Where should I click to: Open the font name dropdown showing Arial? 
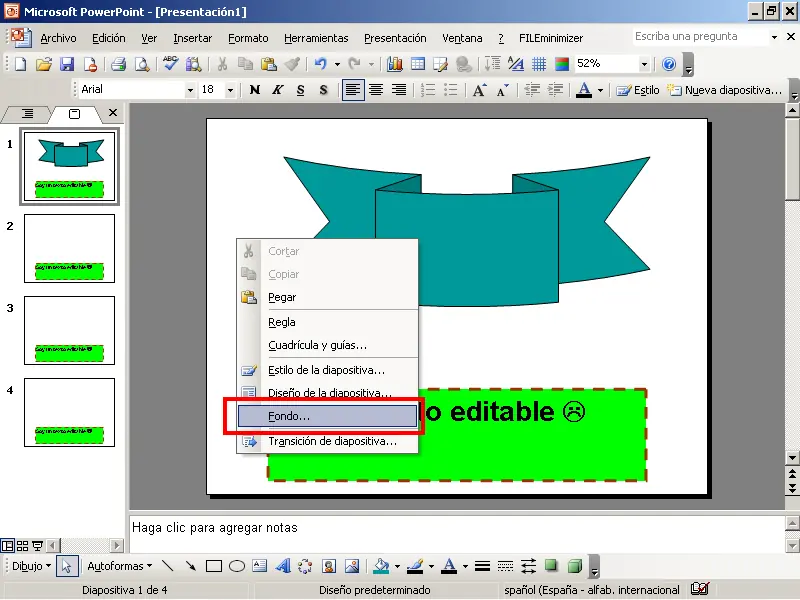pyautogui.click(x=190, y=90)
